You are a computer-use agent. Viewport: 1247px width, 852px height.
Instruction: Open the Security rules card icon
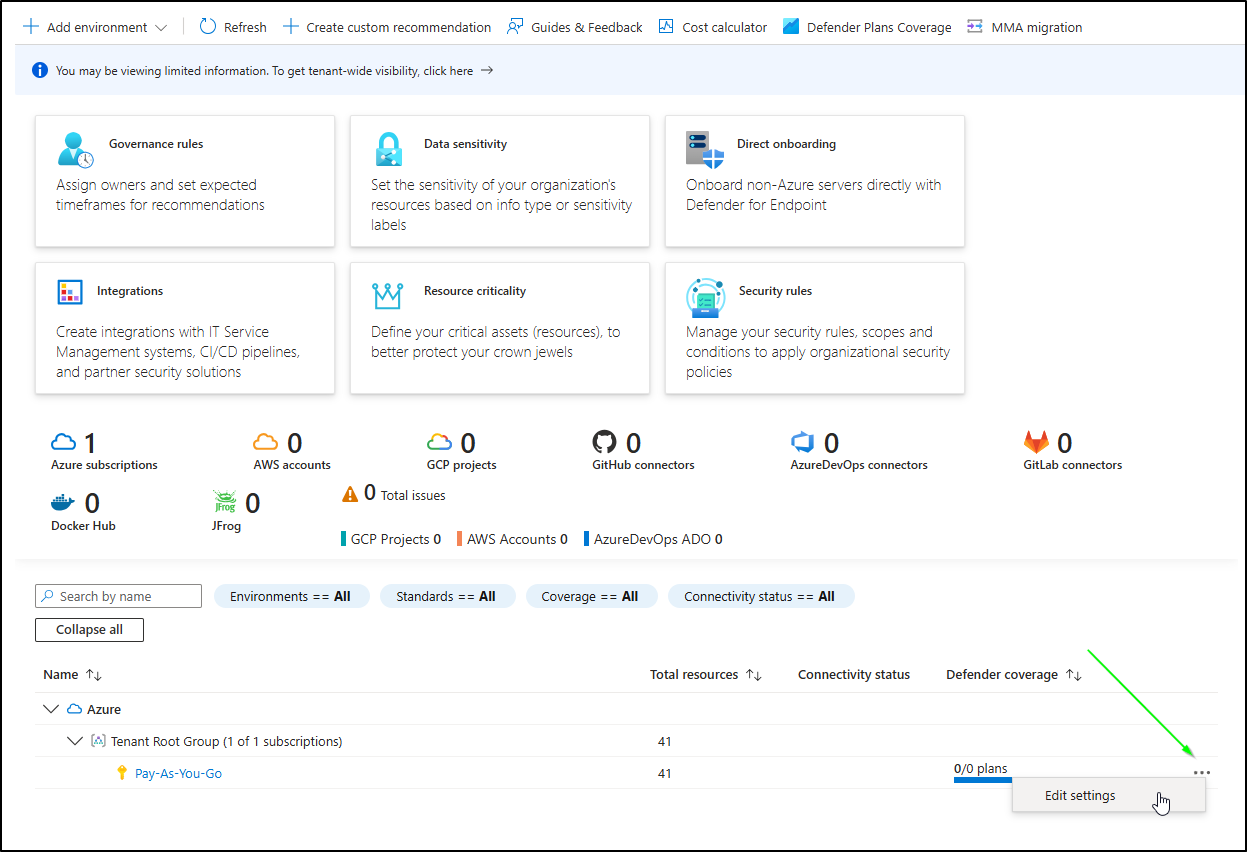point(706,298)
